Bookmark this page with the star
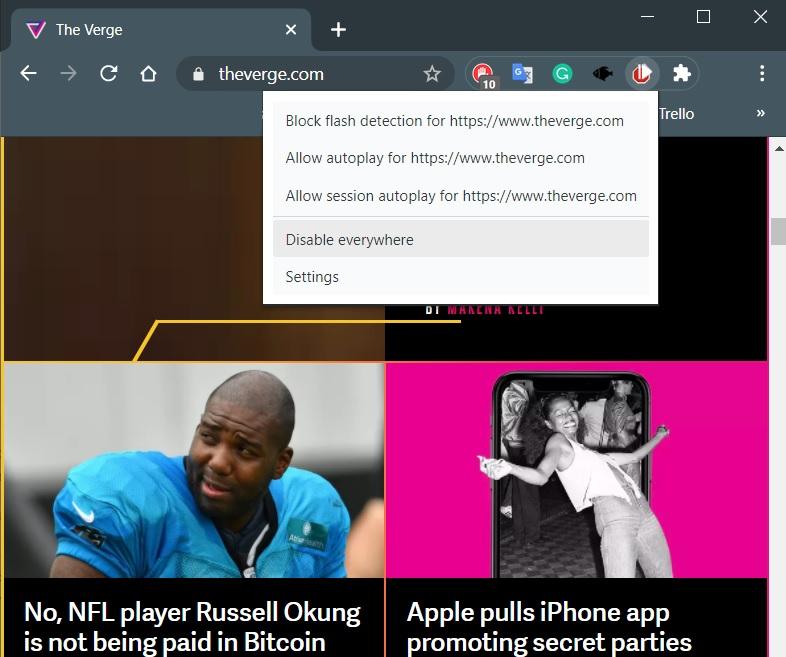This screenshot has width=786, height=657. [432, 74]
